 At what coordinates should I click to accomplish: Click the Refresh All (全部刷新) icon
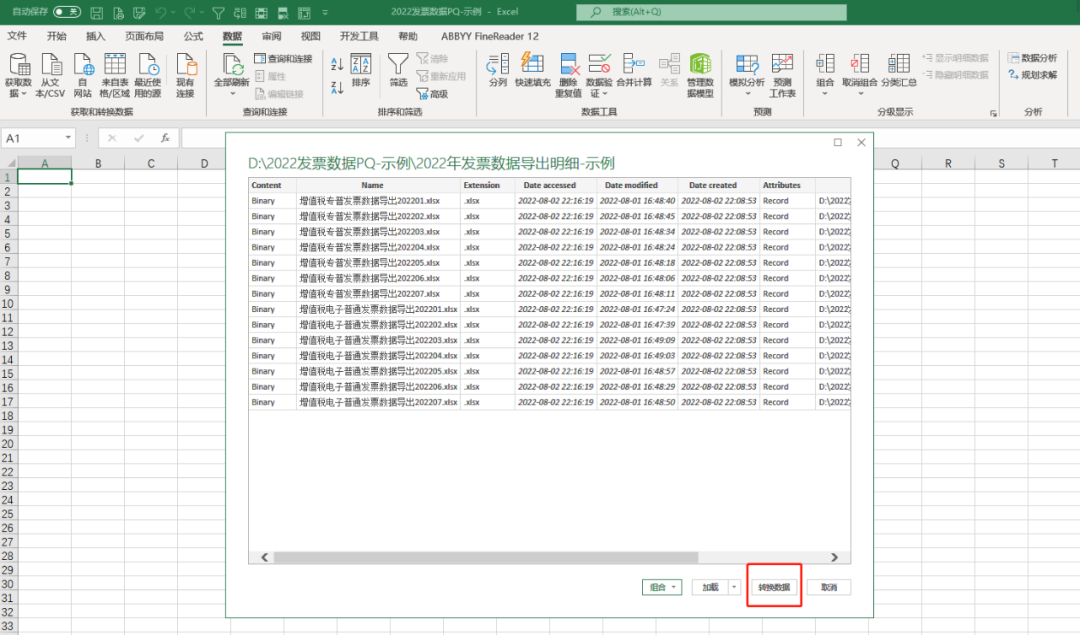(x=231, y=65)
